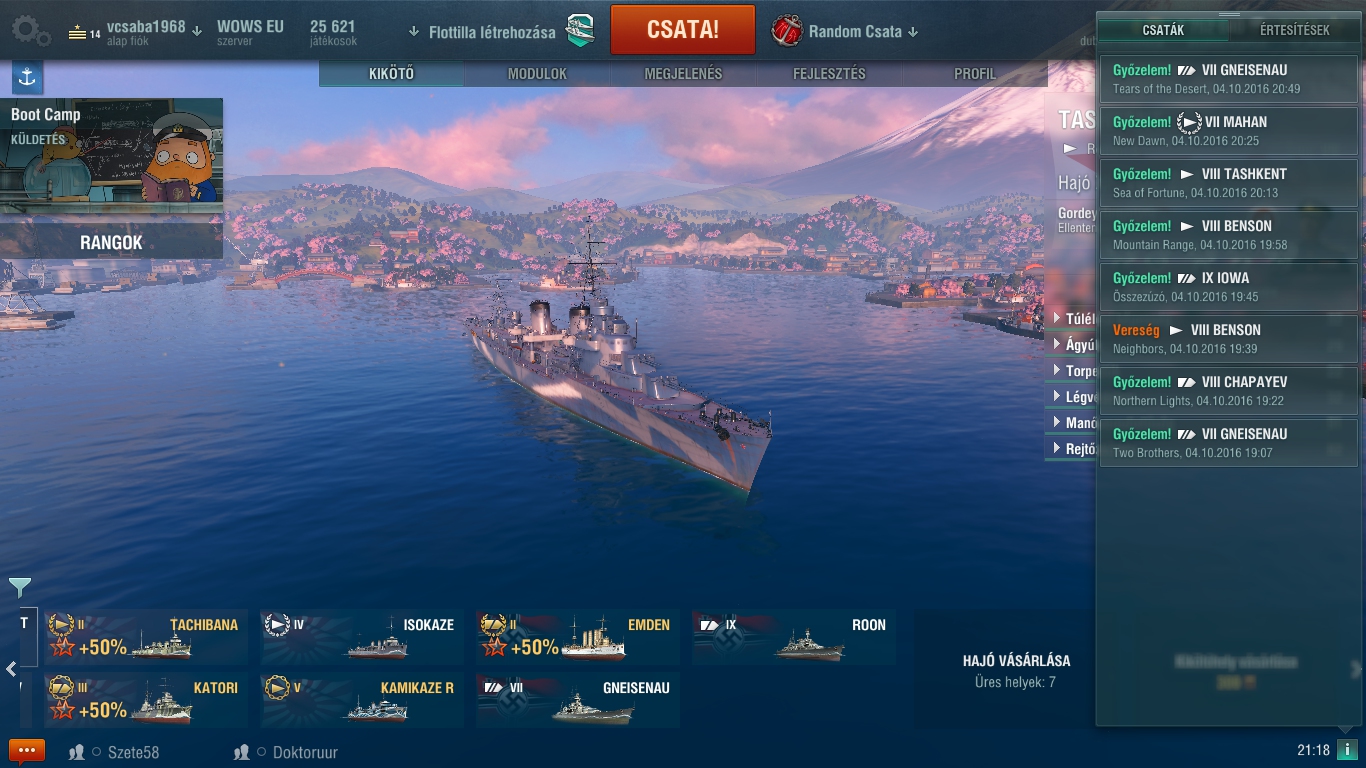Start the battle with the CSATA! button
Screen dimensions: 1366x768
[x=683, y=30]
